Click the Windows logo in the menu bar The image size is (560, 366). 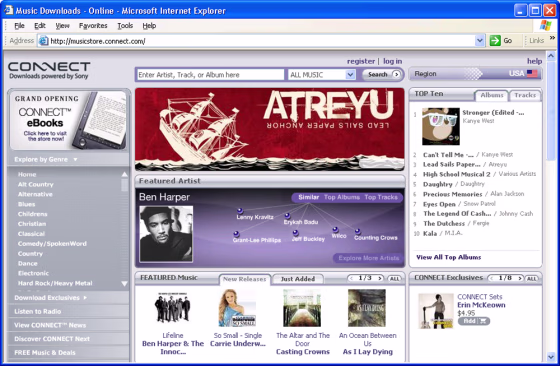point(545,25)
